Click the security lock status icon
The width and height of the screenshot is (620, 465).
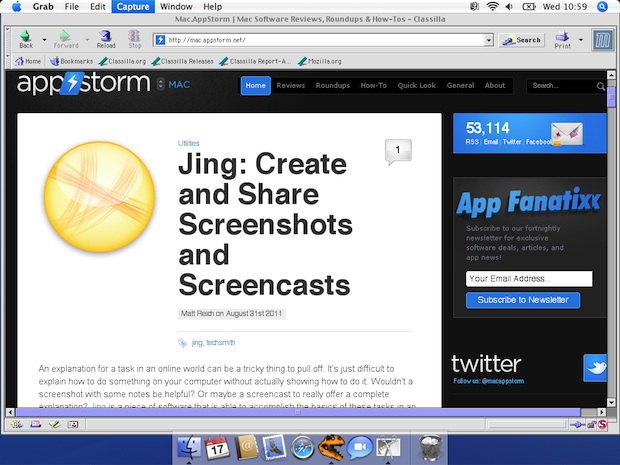(x=591, y=425)
